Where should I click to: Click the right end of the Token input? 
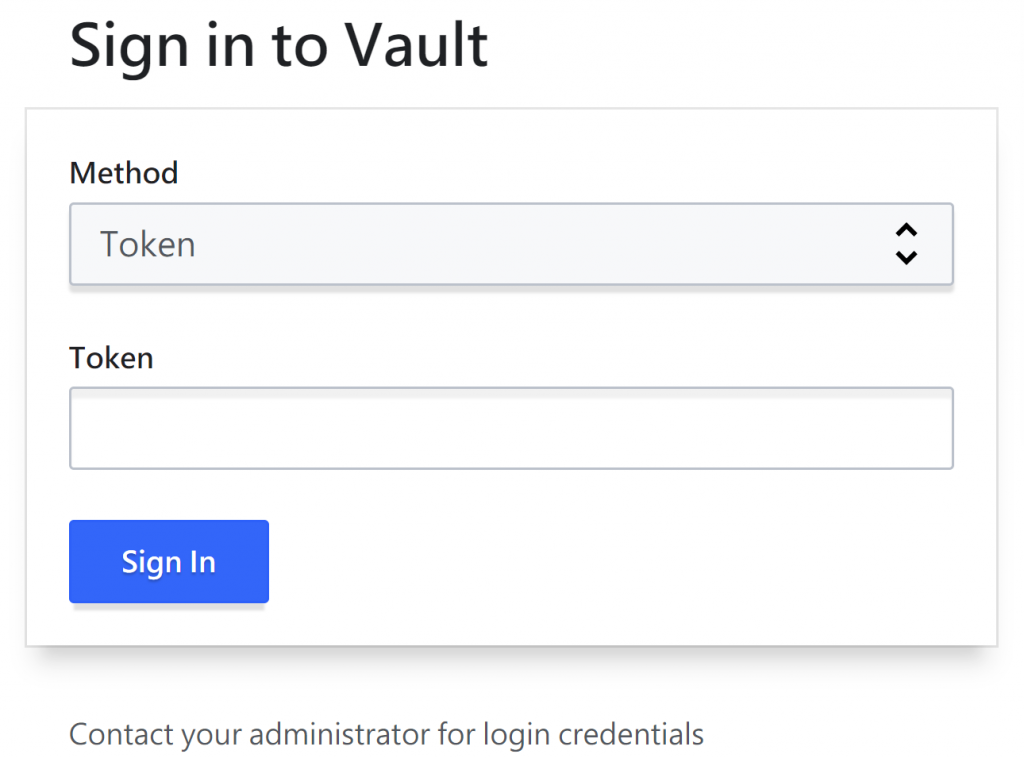tap(942, 428)
